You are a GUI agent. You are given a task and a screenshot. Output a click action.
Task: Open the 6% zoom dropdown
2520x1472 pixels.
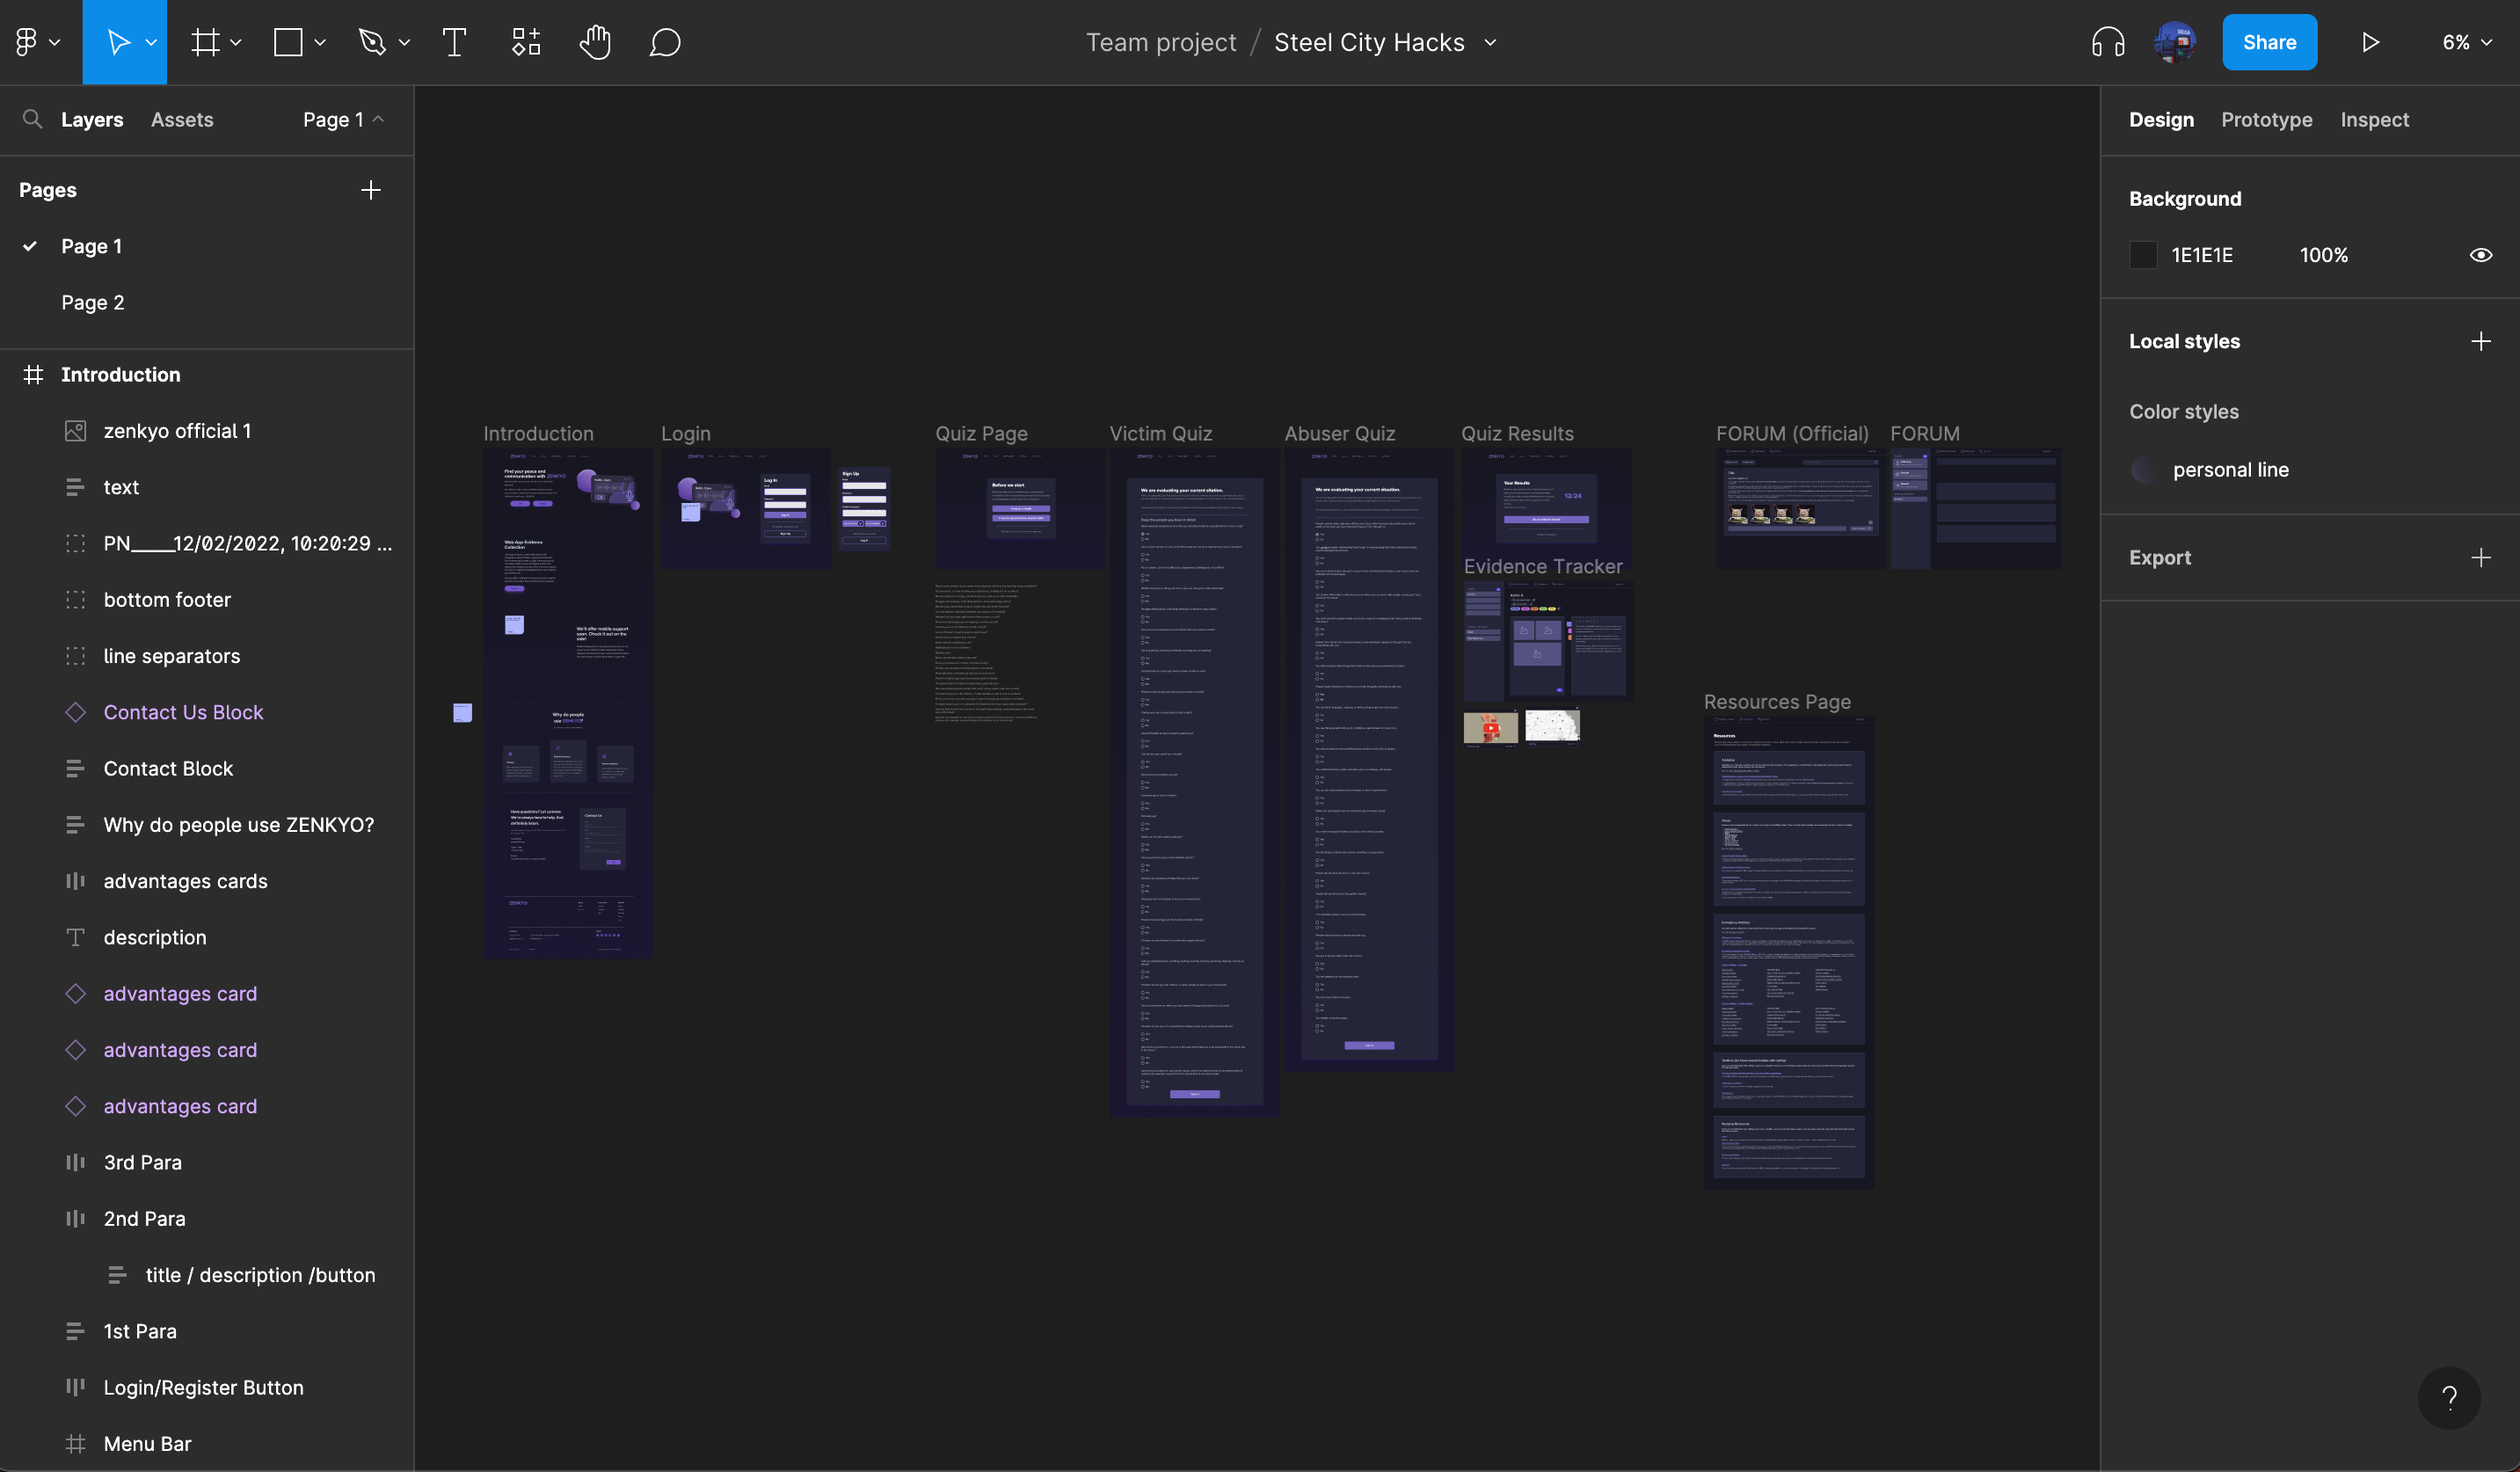click(2466, 42)
